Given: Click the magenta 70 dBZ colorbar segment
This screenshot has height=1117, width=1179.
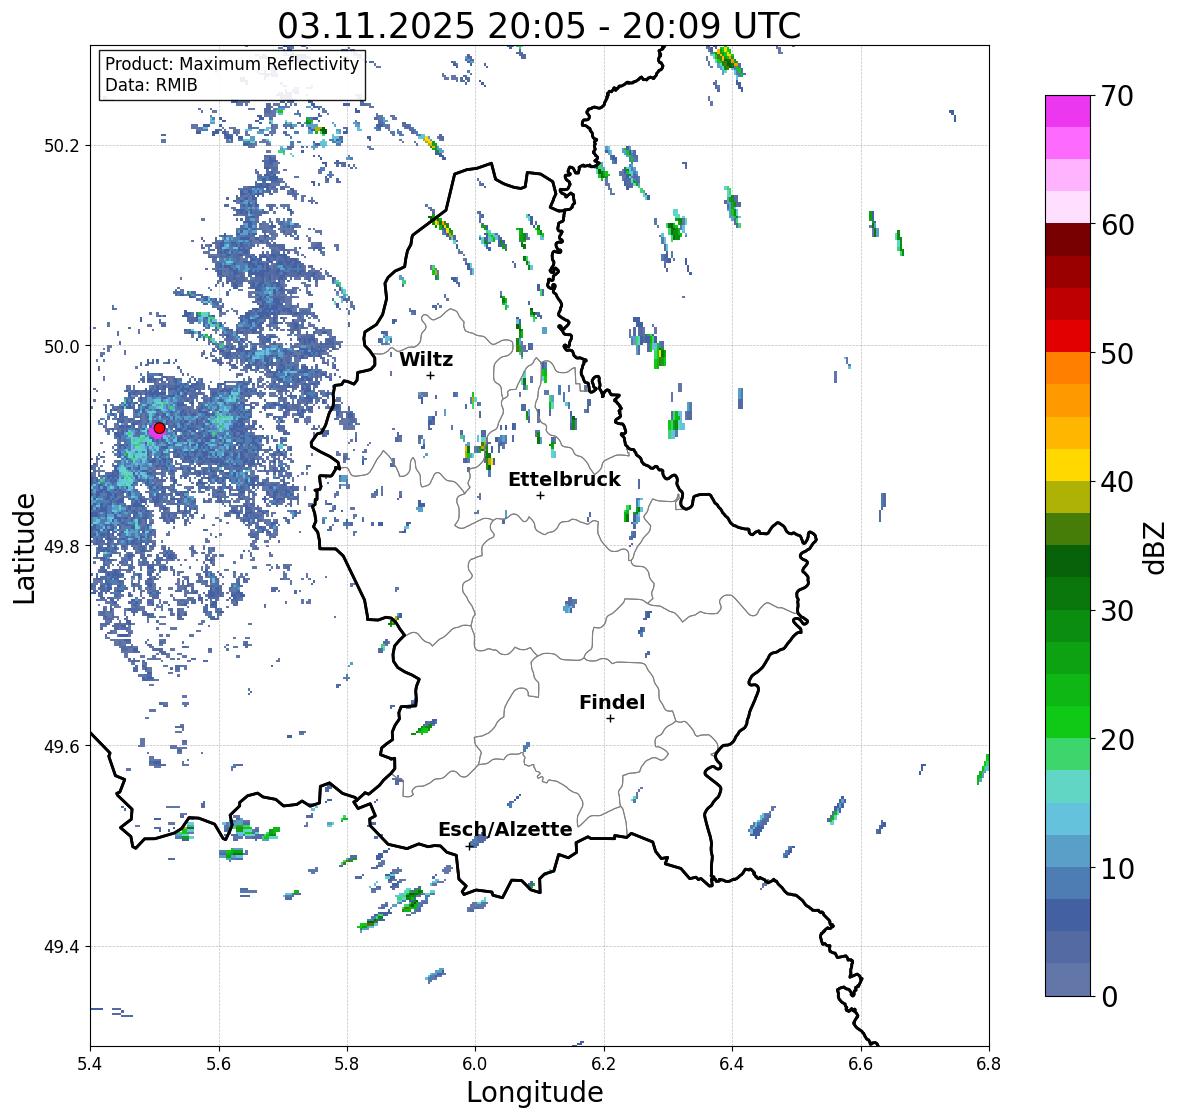Looking at the screenshot, I should [1068, 111].
